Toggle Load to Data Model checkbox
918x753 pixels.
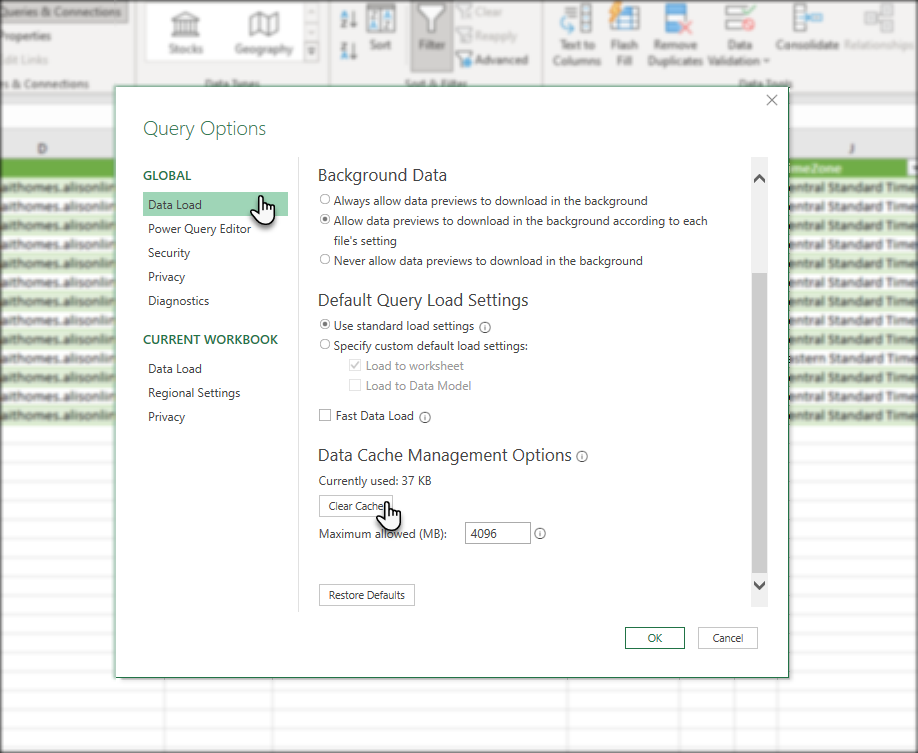[x=355, y=385]
